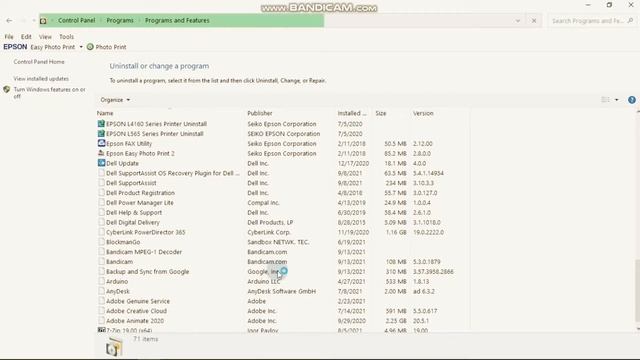Viewport: 640px width, 360px height.
Task: Sort by the Name column header
Action: (x=105, y=113)
